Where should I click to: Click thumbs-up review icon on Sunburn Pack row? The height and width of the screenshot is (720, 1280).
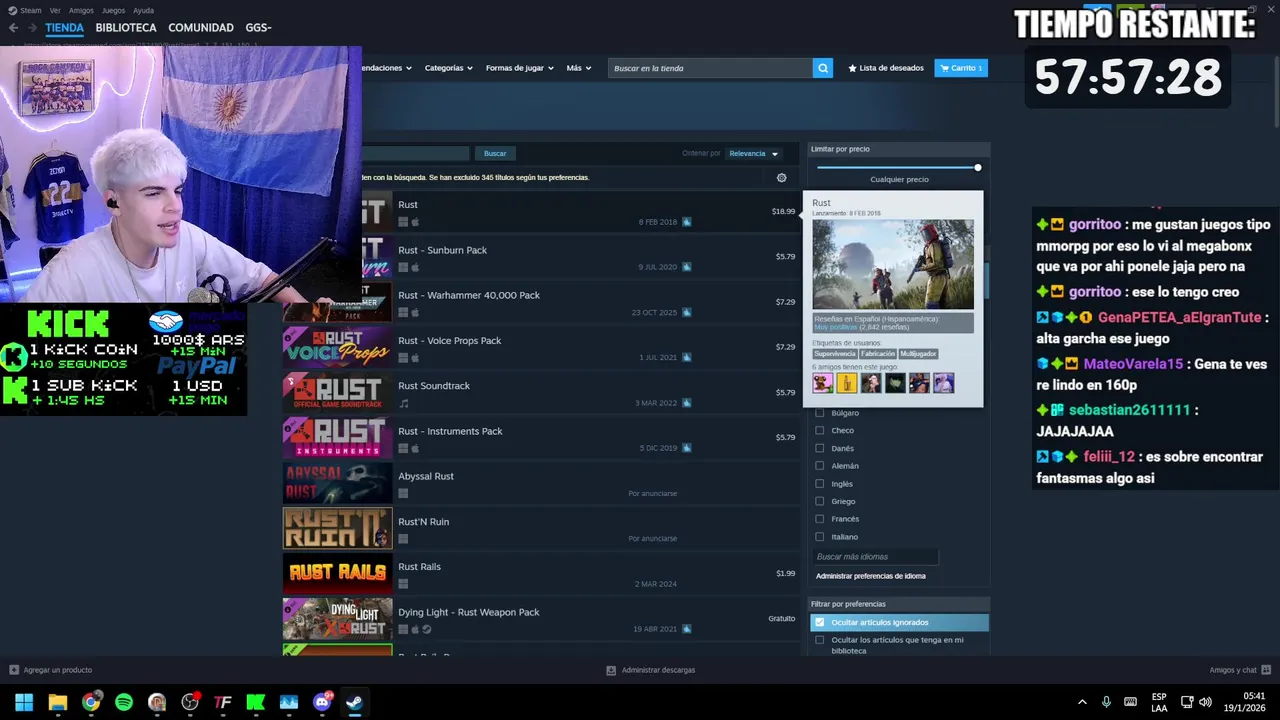(687, 267)
